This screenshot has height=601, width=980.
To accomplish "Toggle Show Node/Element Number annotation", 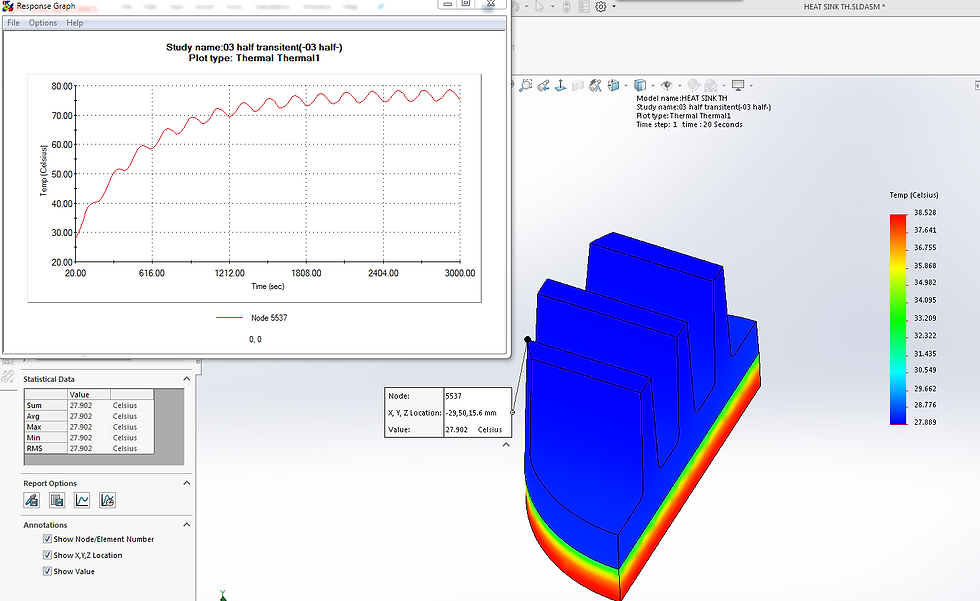I will pos(46,539).
